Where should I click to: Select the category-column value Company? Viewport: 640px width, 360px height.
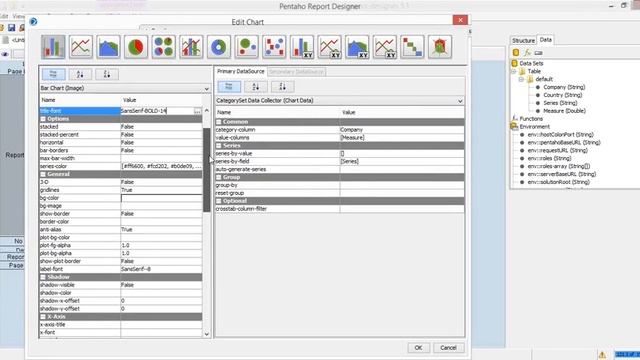click(402, 130)
